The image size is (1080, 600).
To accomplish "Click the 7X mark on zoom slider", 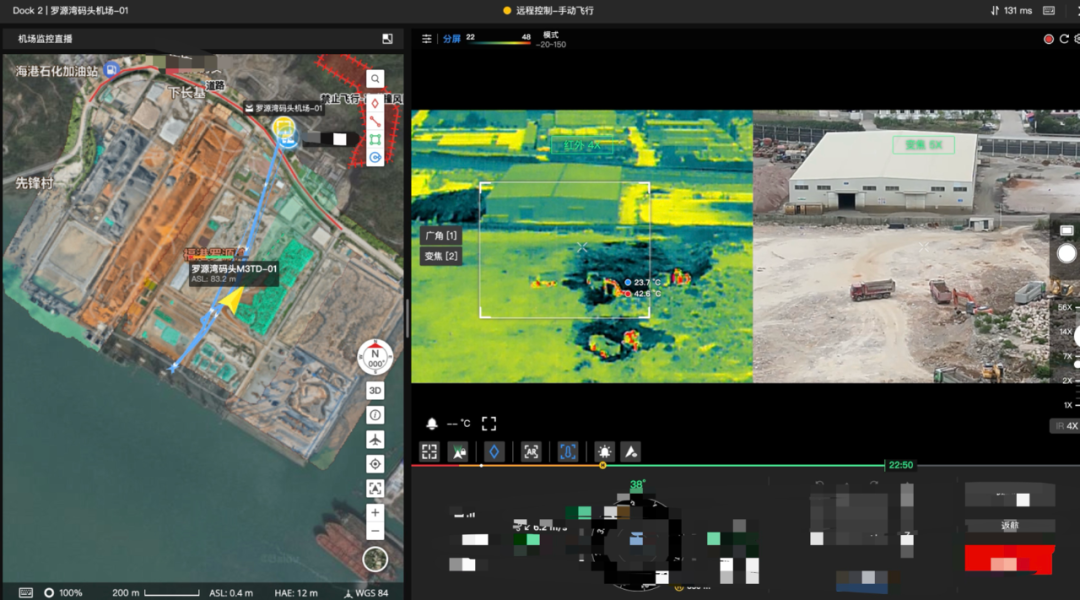I will click(1067, 357).
